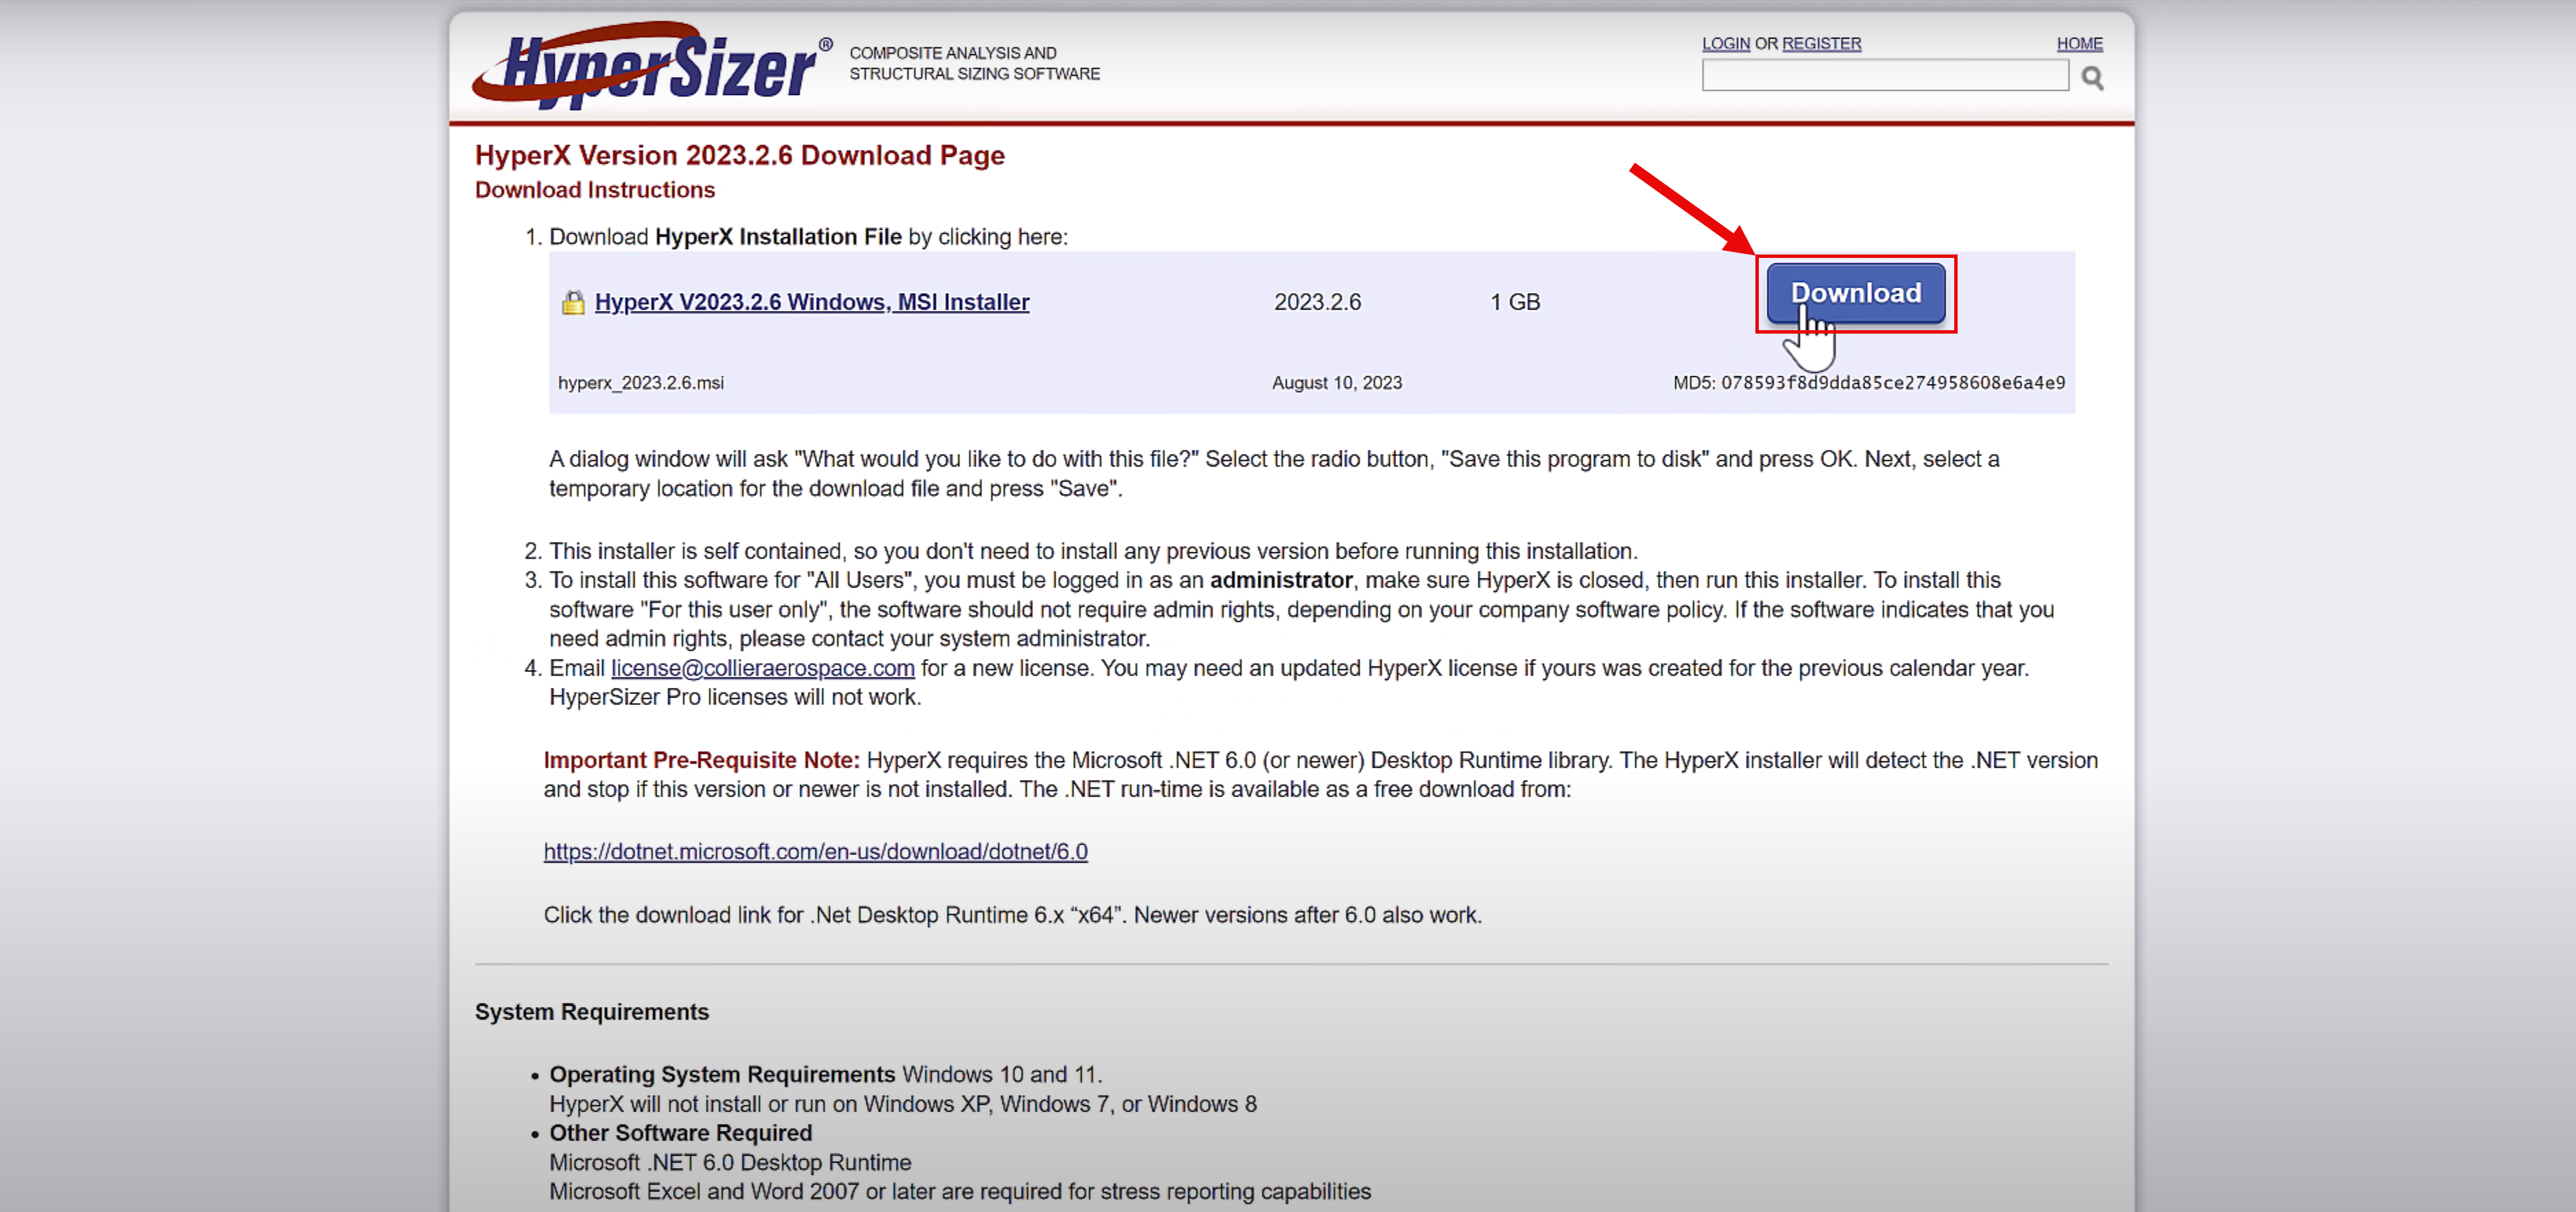The width and height of the screenshot is (2576, 1212).
Task: Click the Download Instructions heading
Action: 595,190
